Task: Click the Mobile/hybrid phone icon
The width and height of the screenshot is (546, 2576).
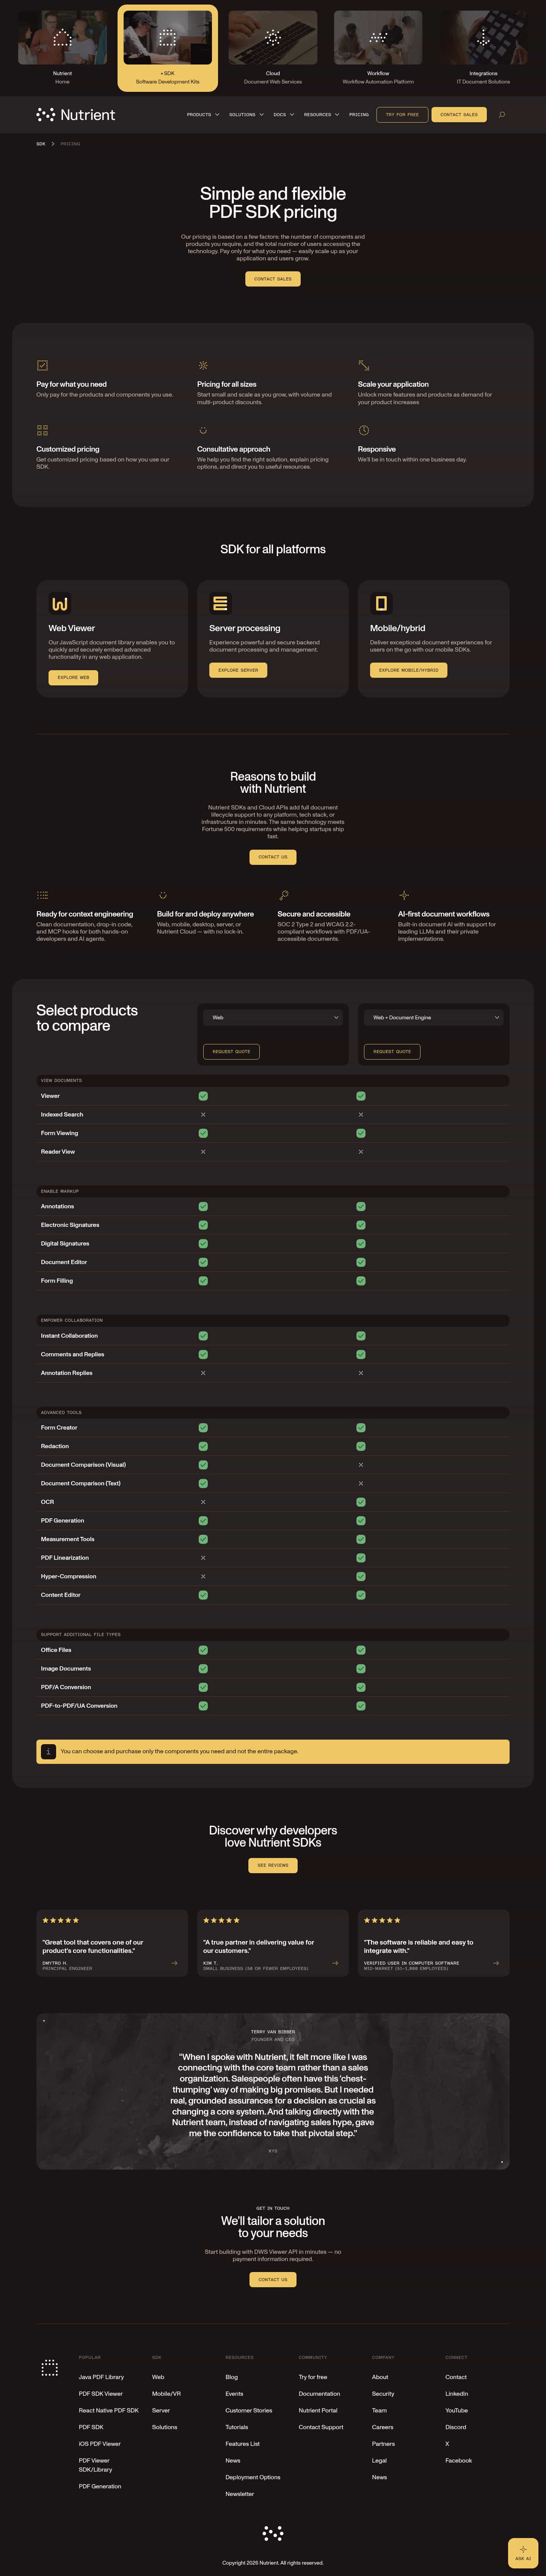Action: coord(382,603)
